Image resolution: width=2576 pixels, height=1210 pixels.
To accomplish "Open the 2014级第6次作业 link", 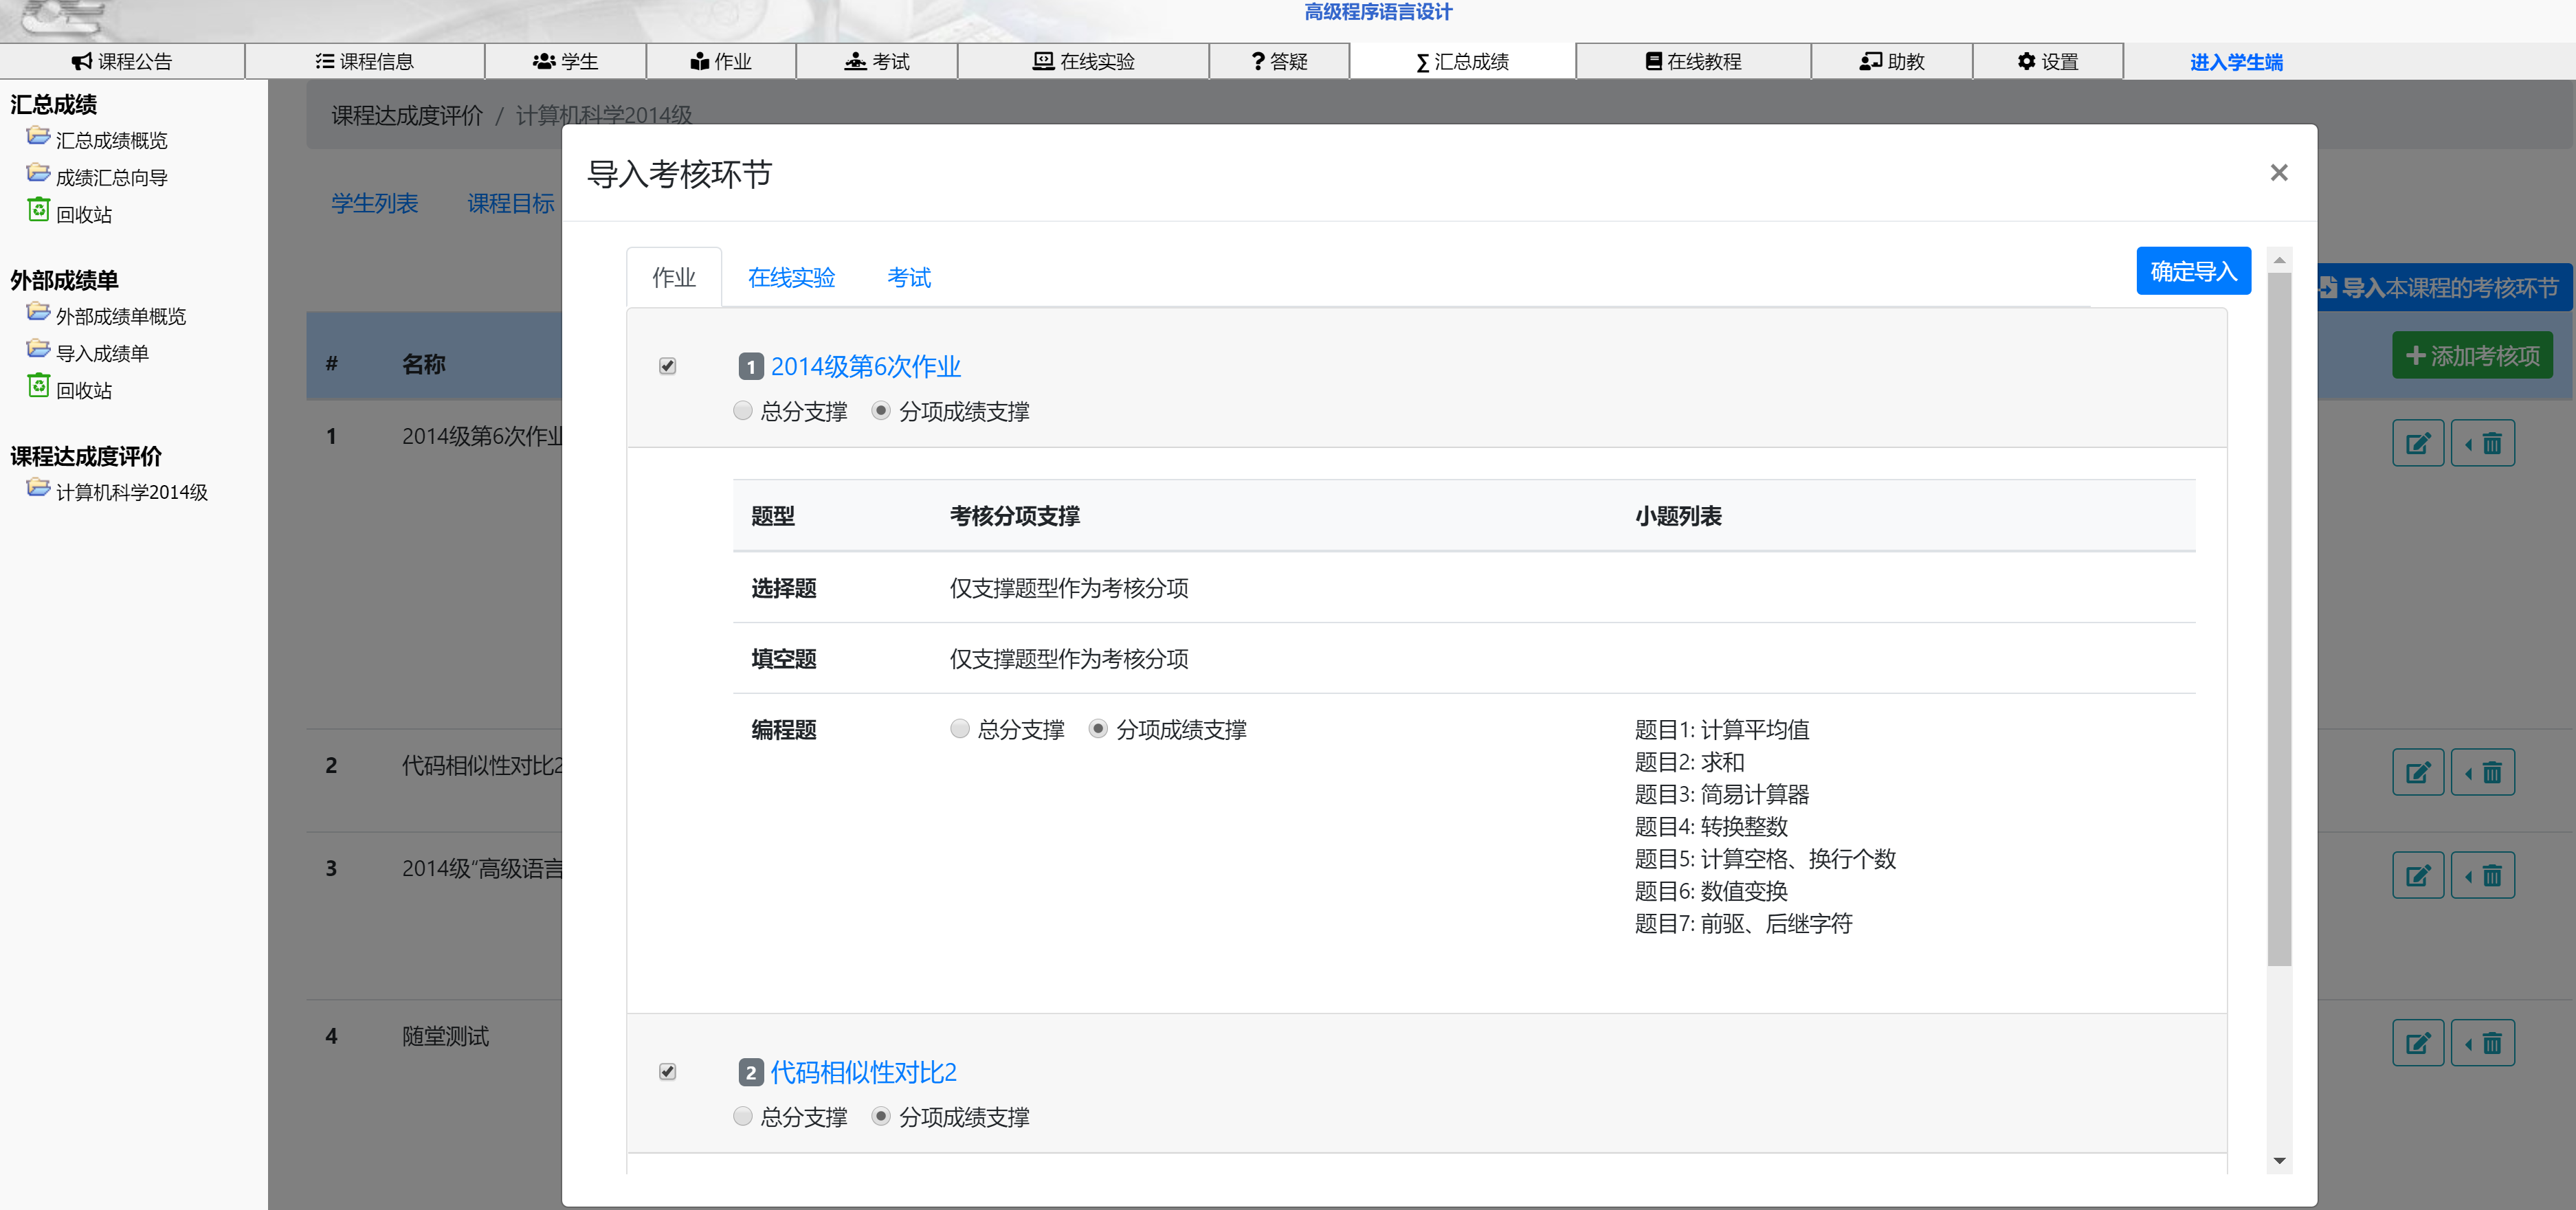I will click(865, 367).
